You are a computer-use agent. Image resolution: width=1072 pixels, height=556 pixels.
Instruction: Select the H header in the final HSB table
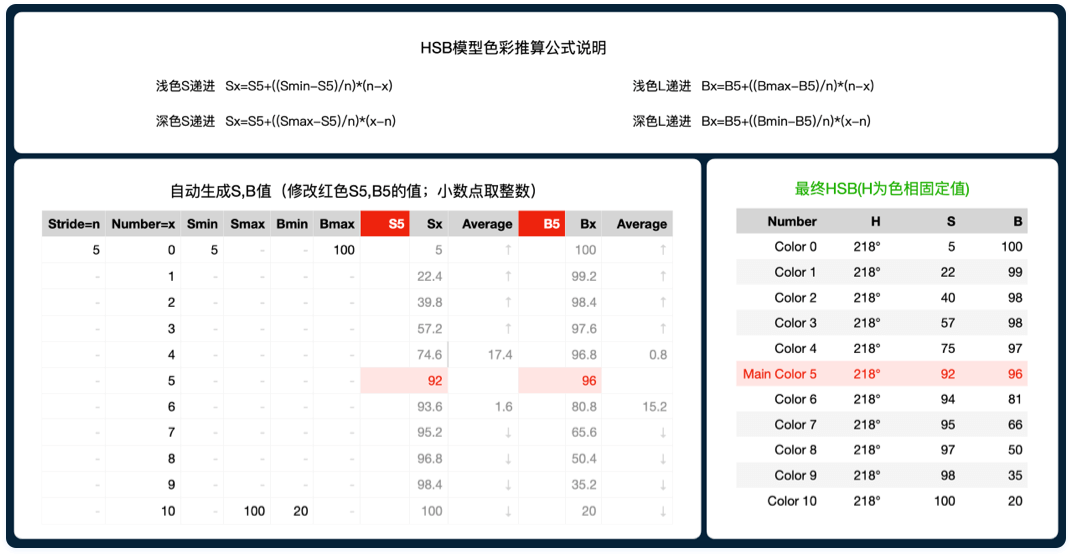875,222
